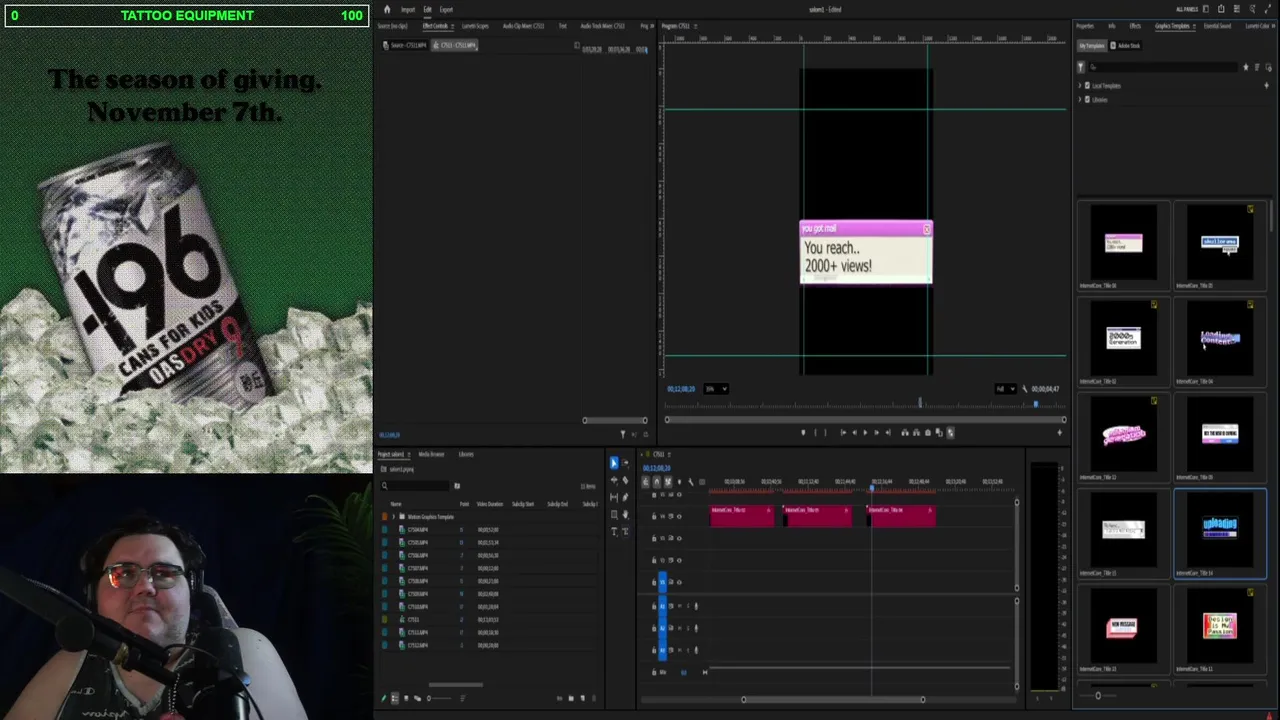
Task: Toggle the Local Templates checkbox
Action: (x=1087, y=85)
